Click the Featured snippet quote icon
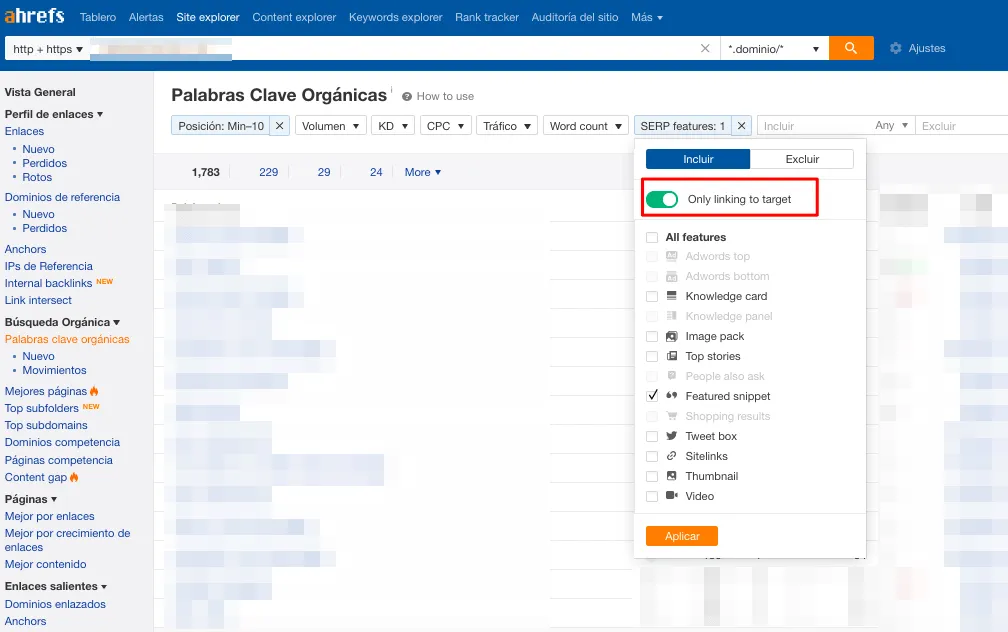Screen dimensions: 1008x632 tap(671, 395)
